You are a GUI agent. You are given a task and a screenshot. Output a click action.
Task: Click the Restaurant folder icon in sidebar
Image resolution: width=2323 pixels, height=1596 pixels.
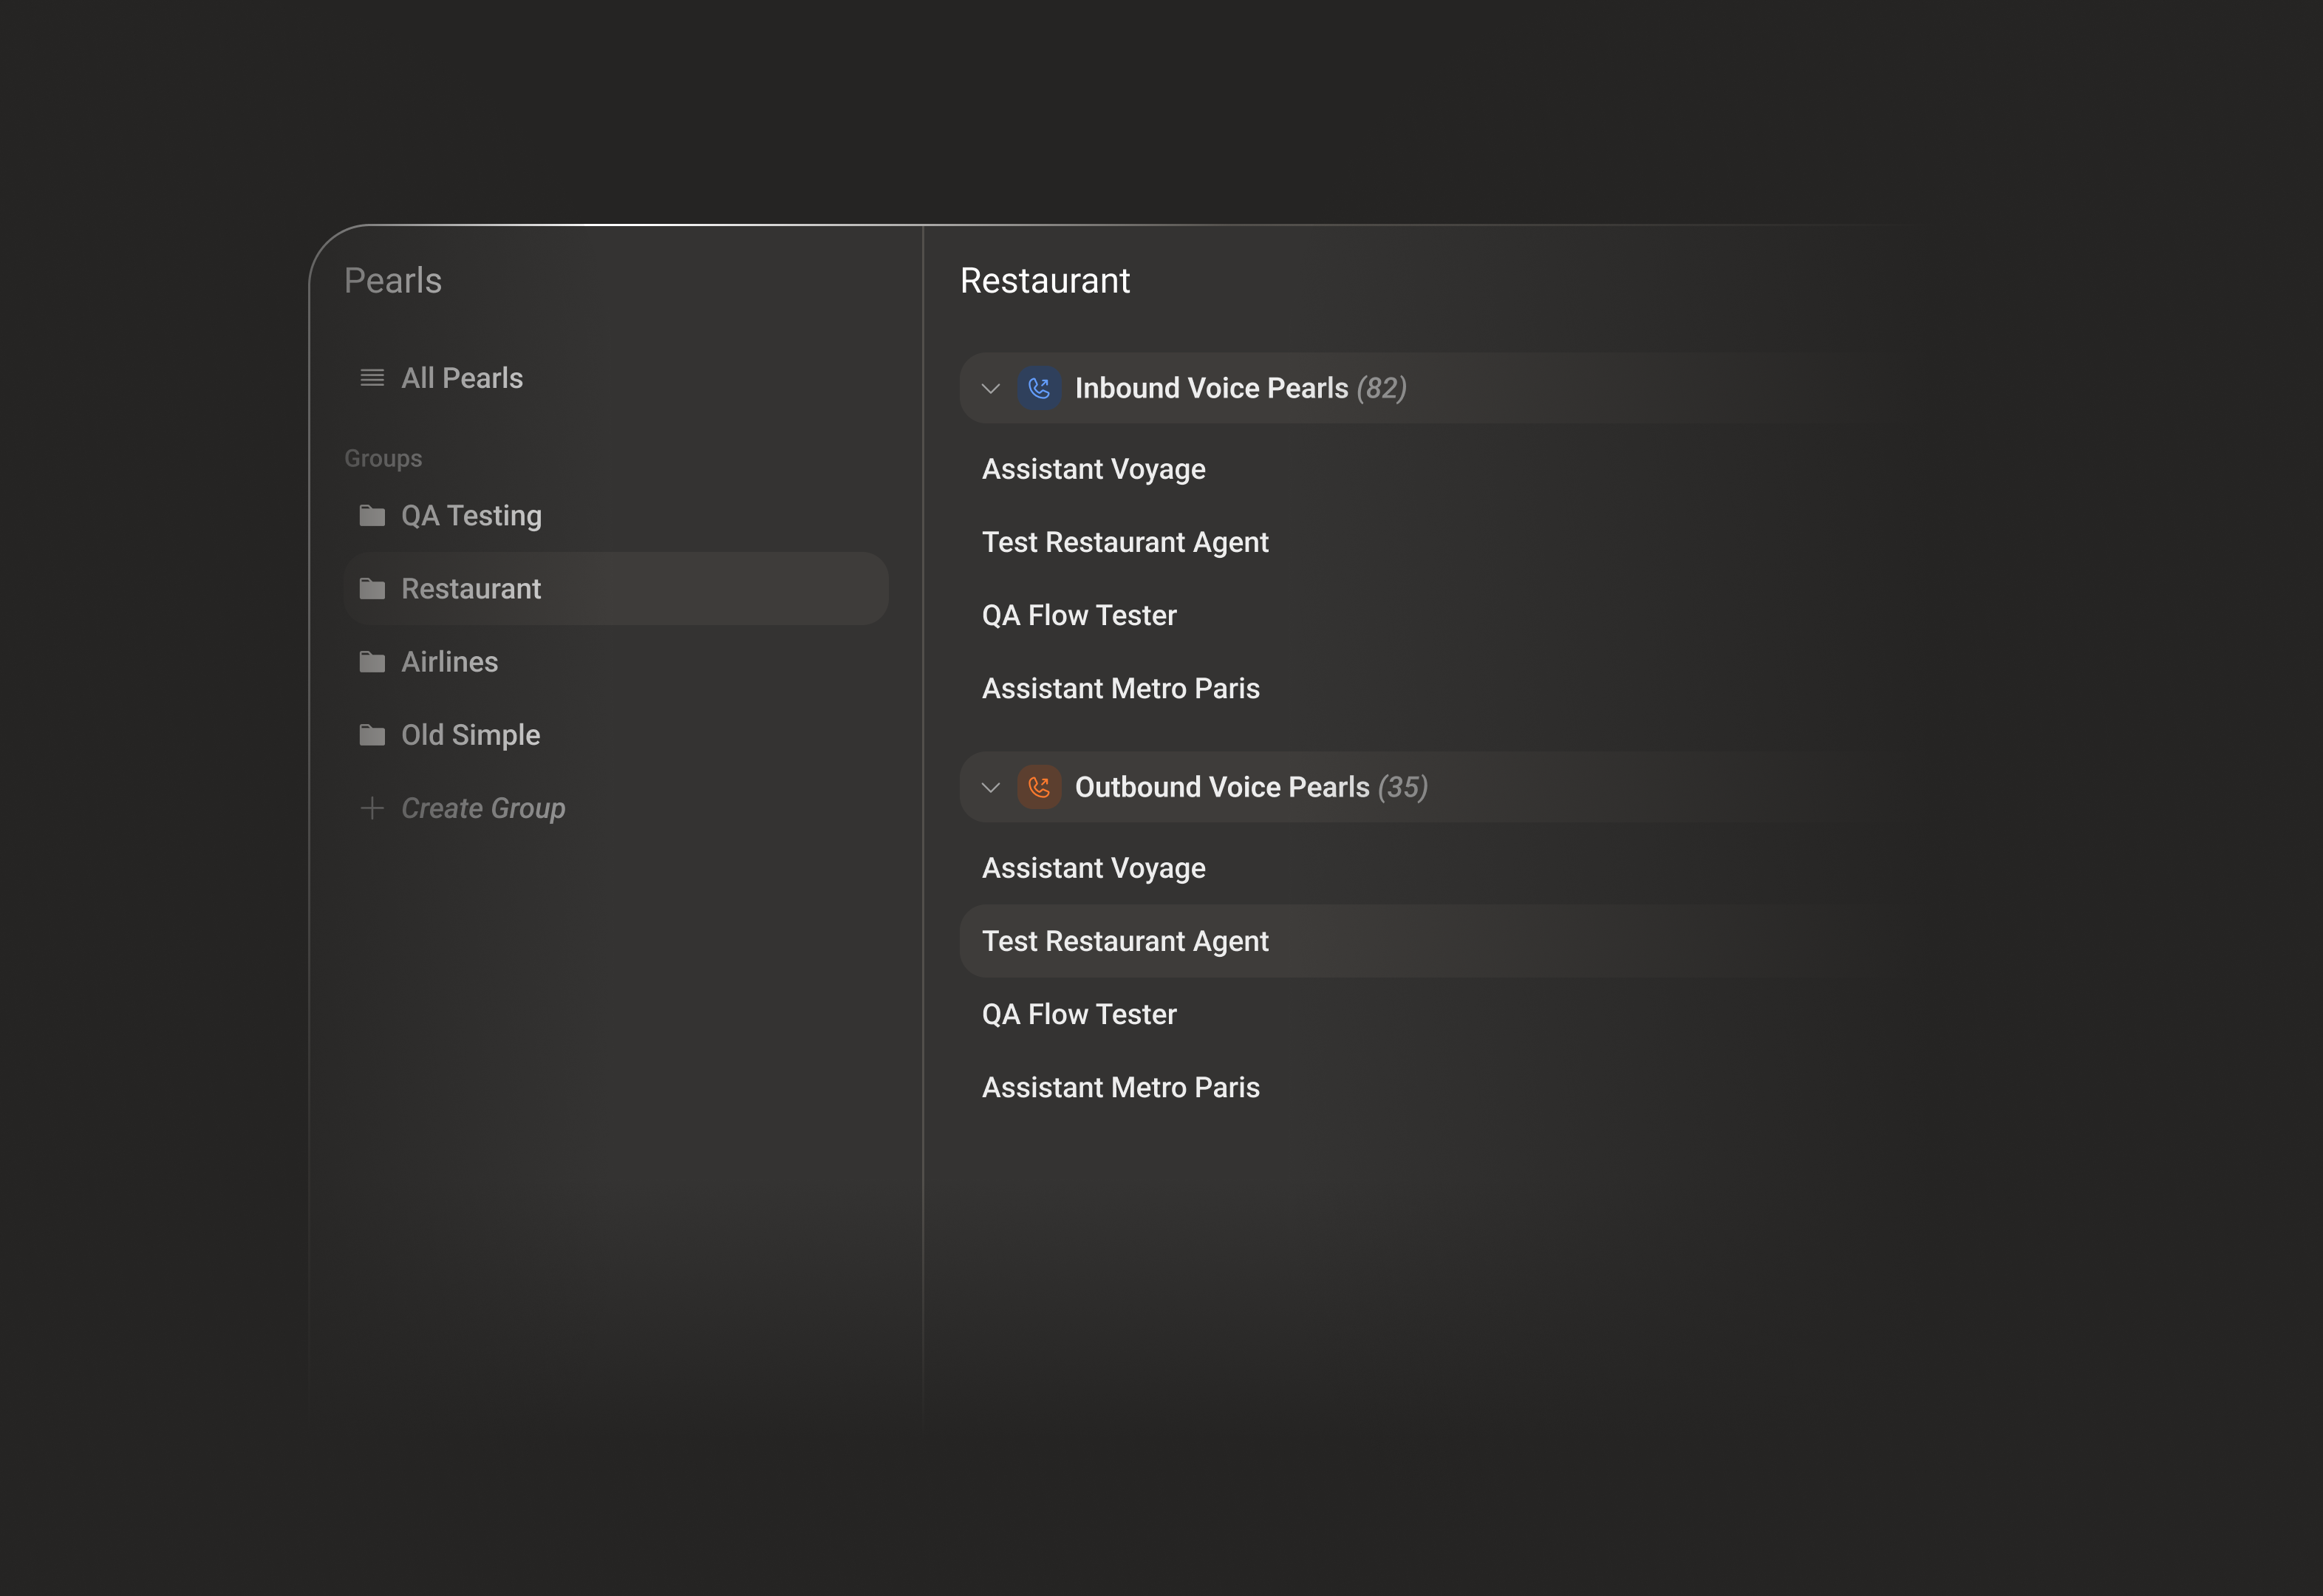pyautogui.click(x=372, y=589)
